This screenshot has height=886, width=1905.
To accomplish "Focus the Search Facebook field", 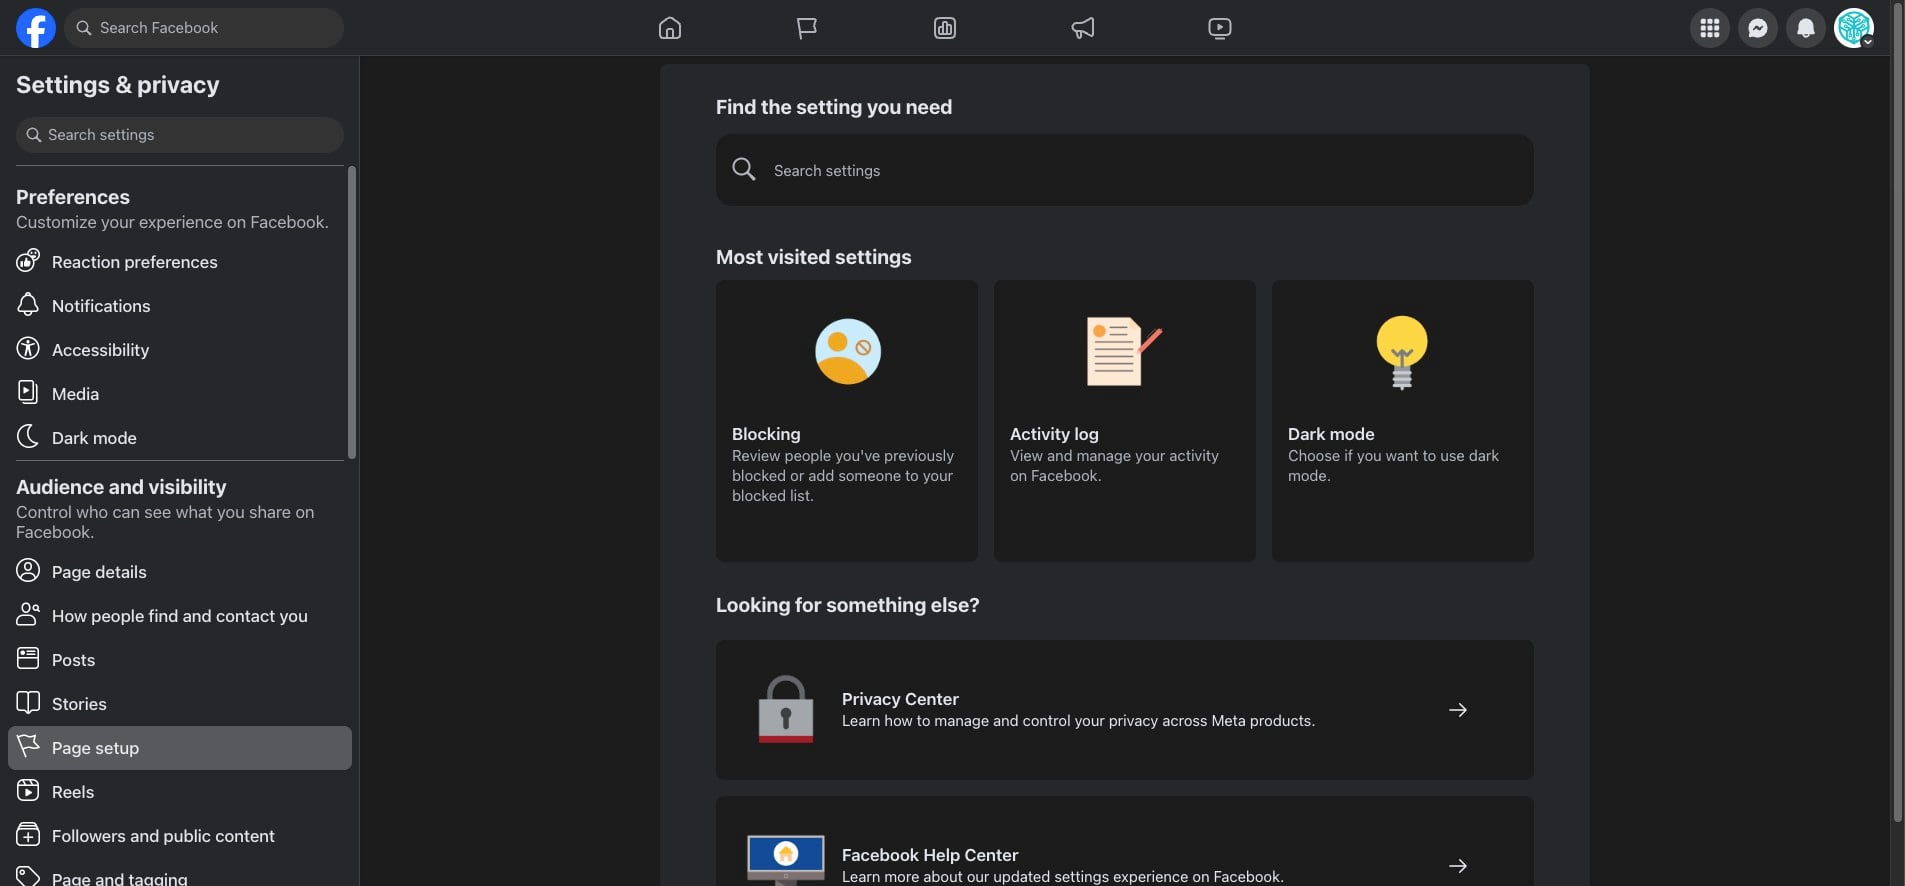I will pyautogui.click(x=204, y=28).
